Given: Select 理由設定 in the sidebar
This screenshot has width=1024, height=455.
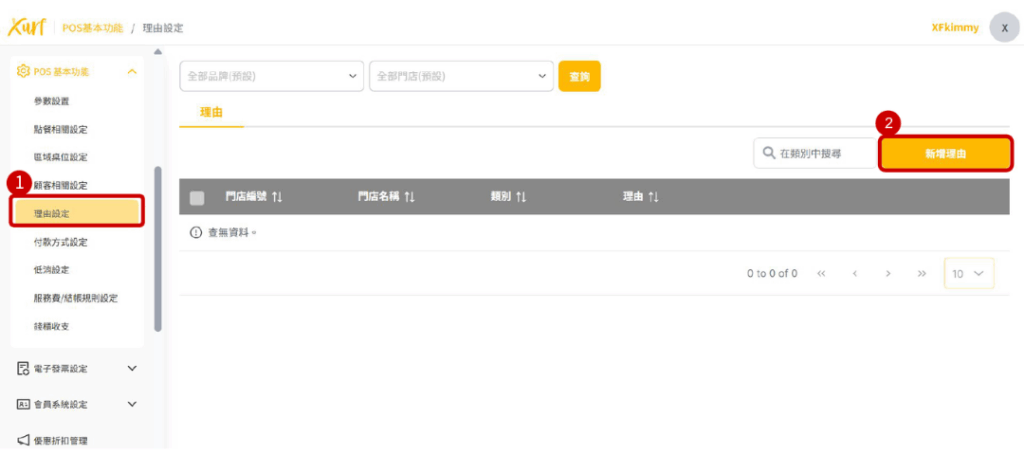Looking at the screenshot, I should point(77,213).
